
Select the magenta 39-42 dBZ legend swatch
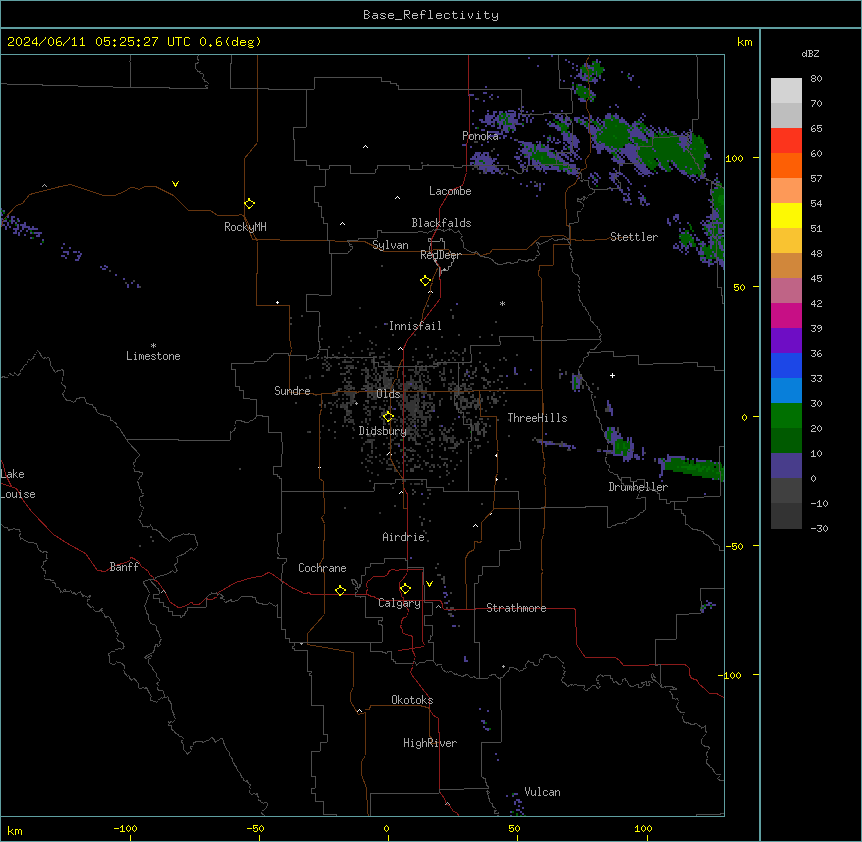click(786, 315)
